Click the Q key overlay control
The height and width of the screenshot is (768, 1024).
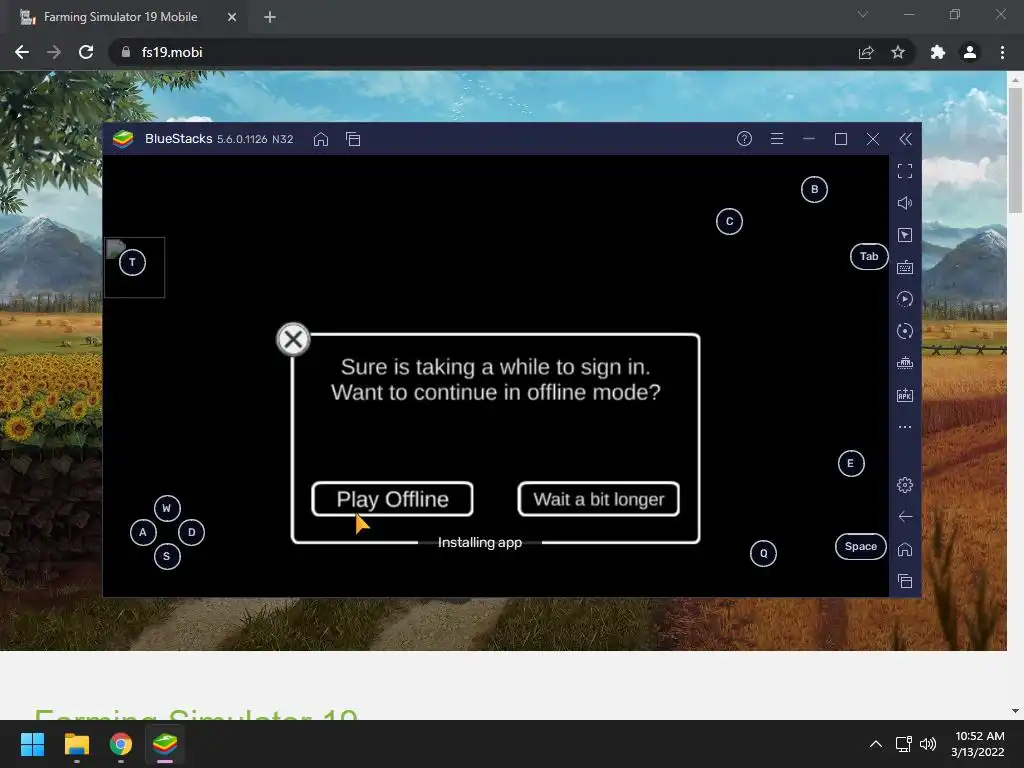(763, 554)
